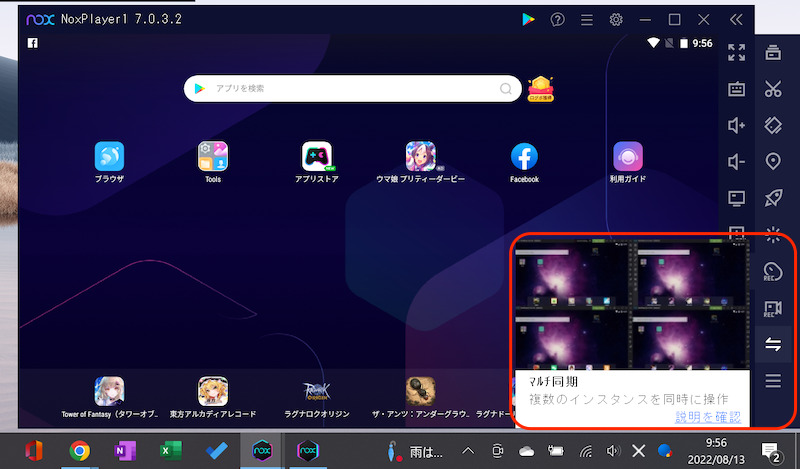Open NoxPlayer settings gear in title bar
Viewport: 800px width, 469px height.
click(616, 19)
